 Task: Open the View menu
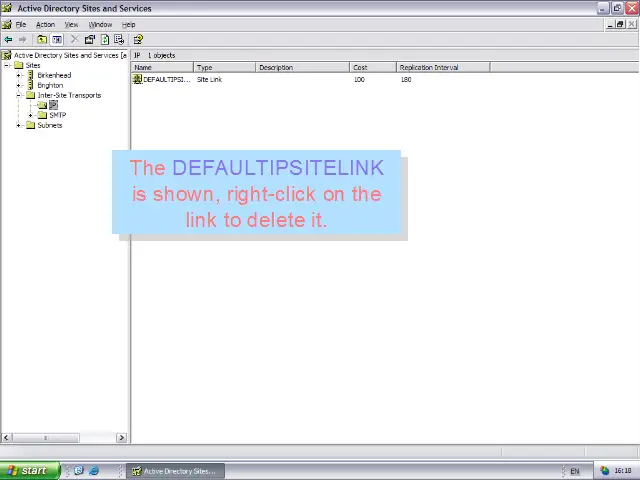(x=71, y=24)
